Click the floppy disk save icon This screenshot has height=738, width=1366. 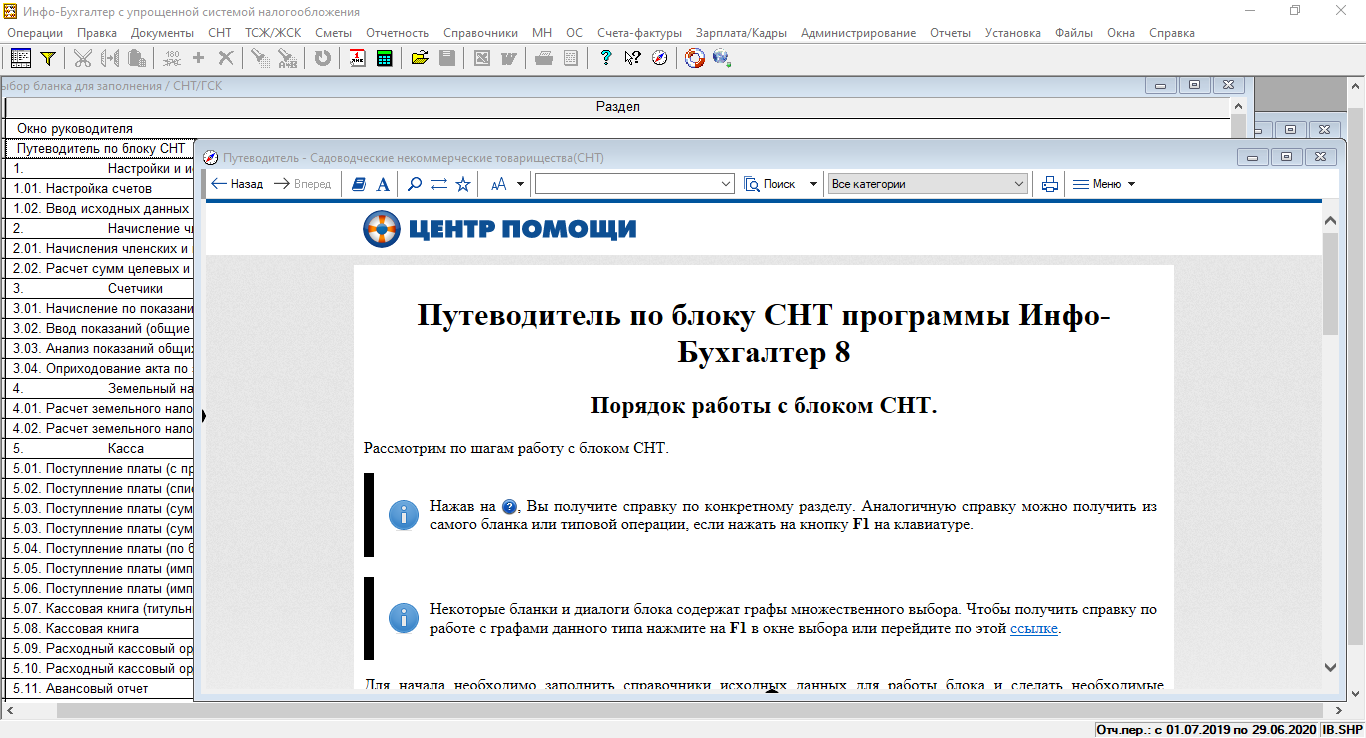pos(447,58)
